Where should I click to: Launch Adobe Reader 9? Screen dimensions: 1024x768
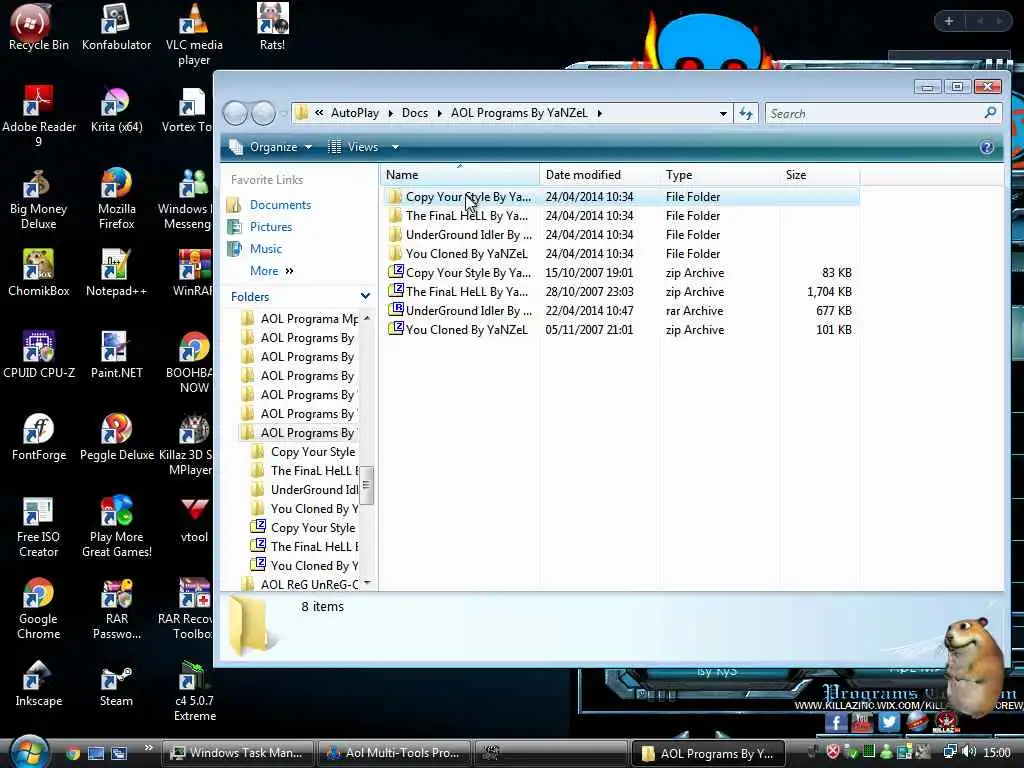click(x=39, y=116)
